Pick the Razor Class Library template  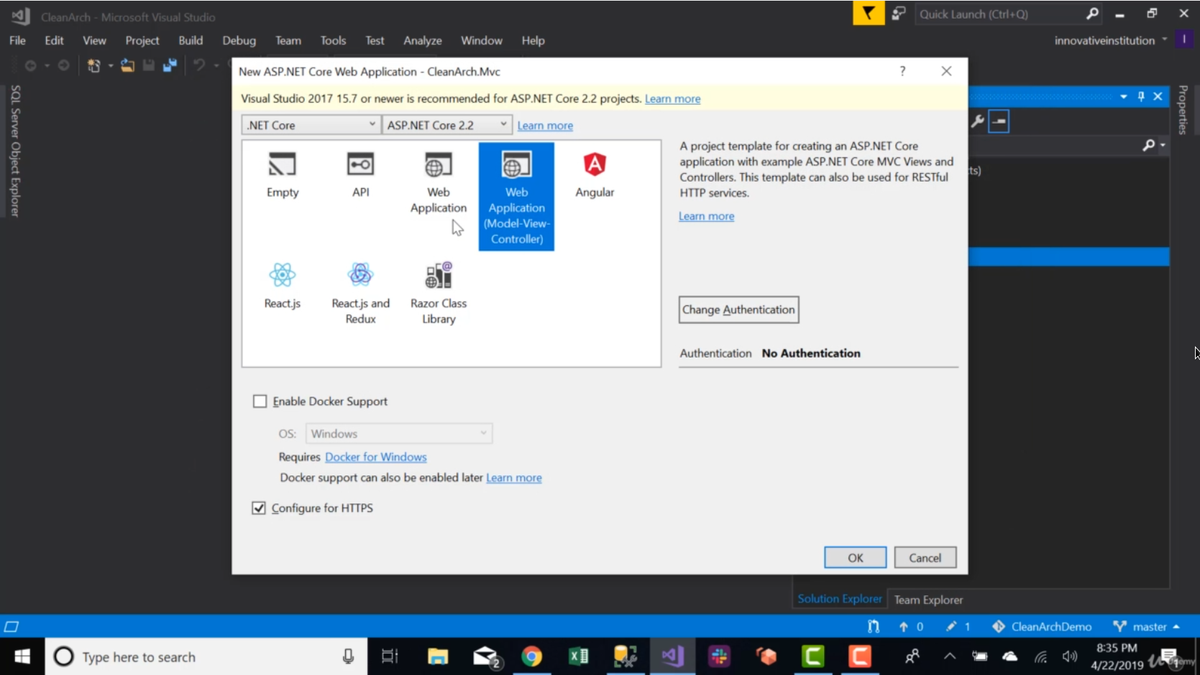pyautogui.click(x=438, y=293)
